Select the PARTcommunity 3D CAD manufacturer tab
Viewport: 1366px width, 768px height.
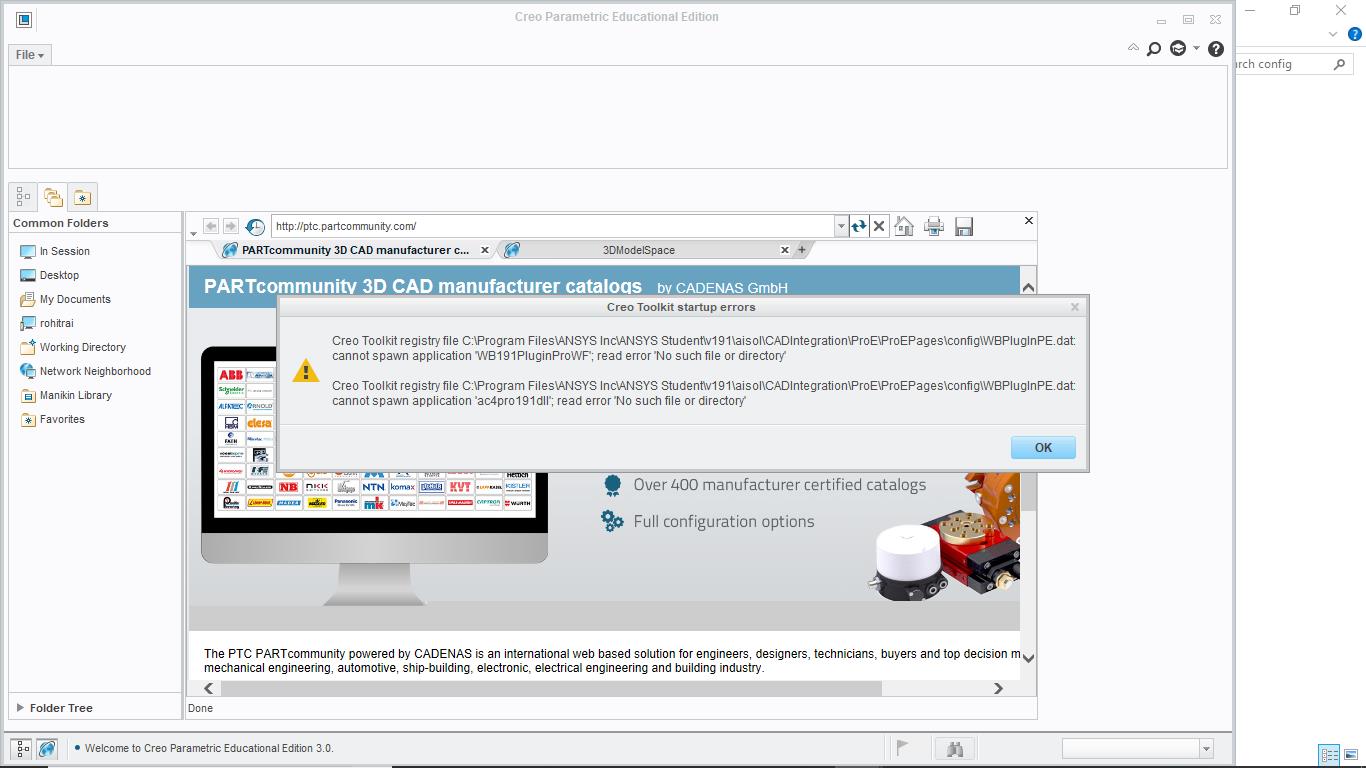pyautogui.click(x=350, y=250)
